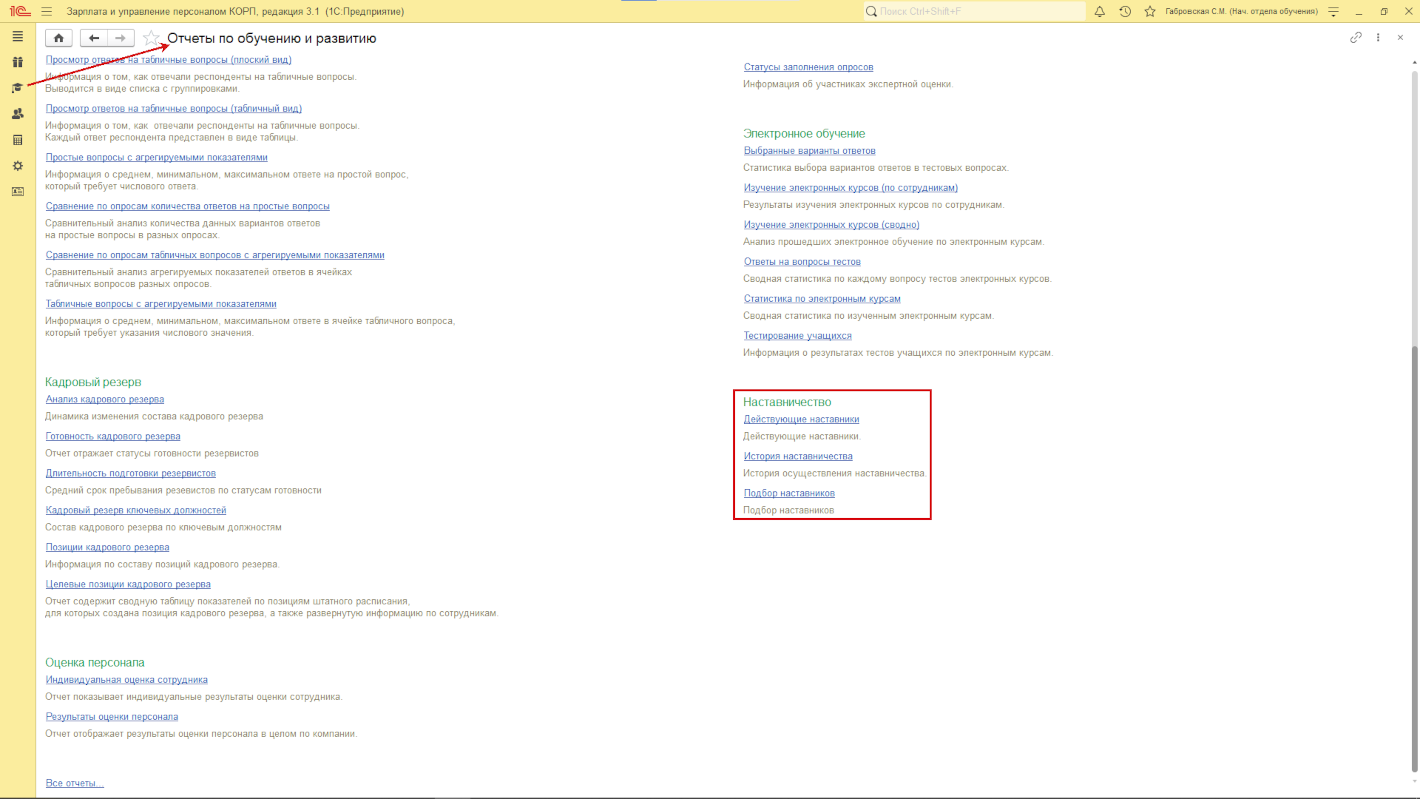
Task: Open the history clock icon
Action: 1125,11
